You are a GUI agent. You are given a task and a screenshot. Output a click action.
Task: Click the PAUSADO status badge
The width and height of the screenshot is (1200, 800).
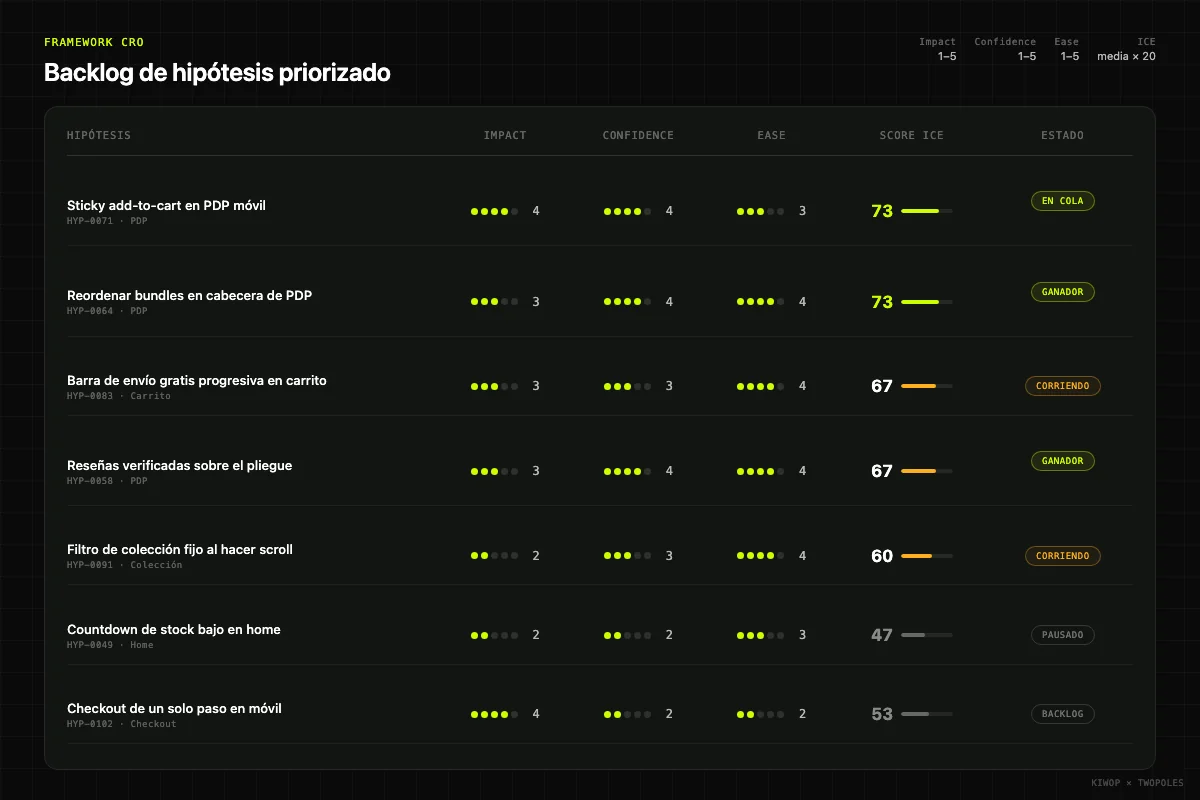[x=1063, y=635]
